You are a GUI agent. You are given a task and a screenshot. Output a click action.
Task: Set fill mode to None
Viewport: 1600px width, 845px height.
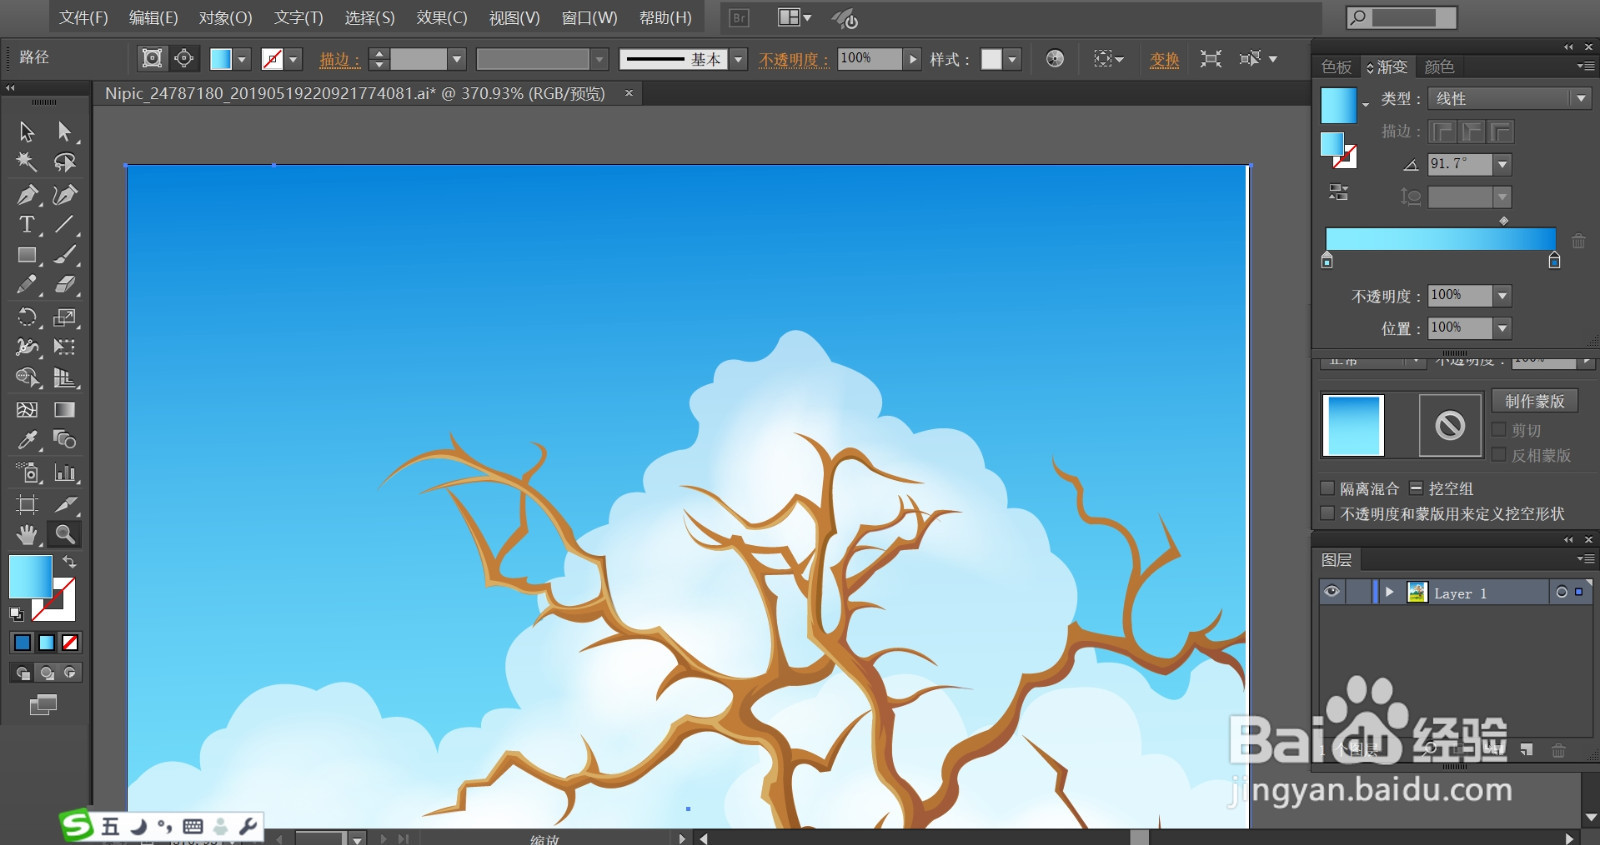click(70, 642)
